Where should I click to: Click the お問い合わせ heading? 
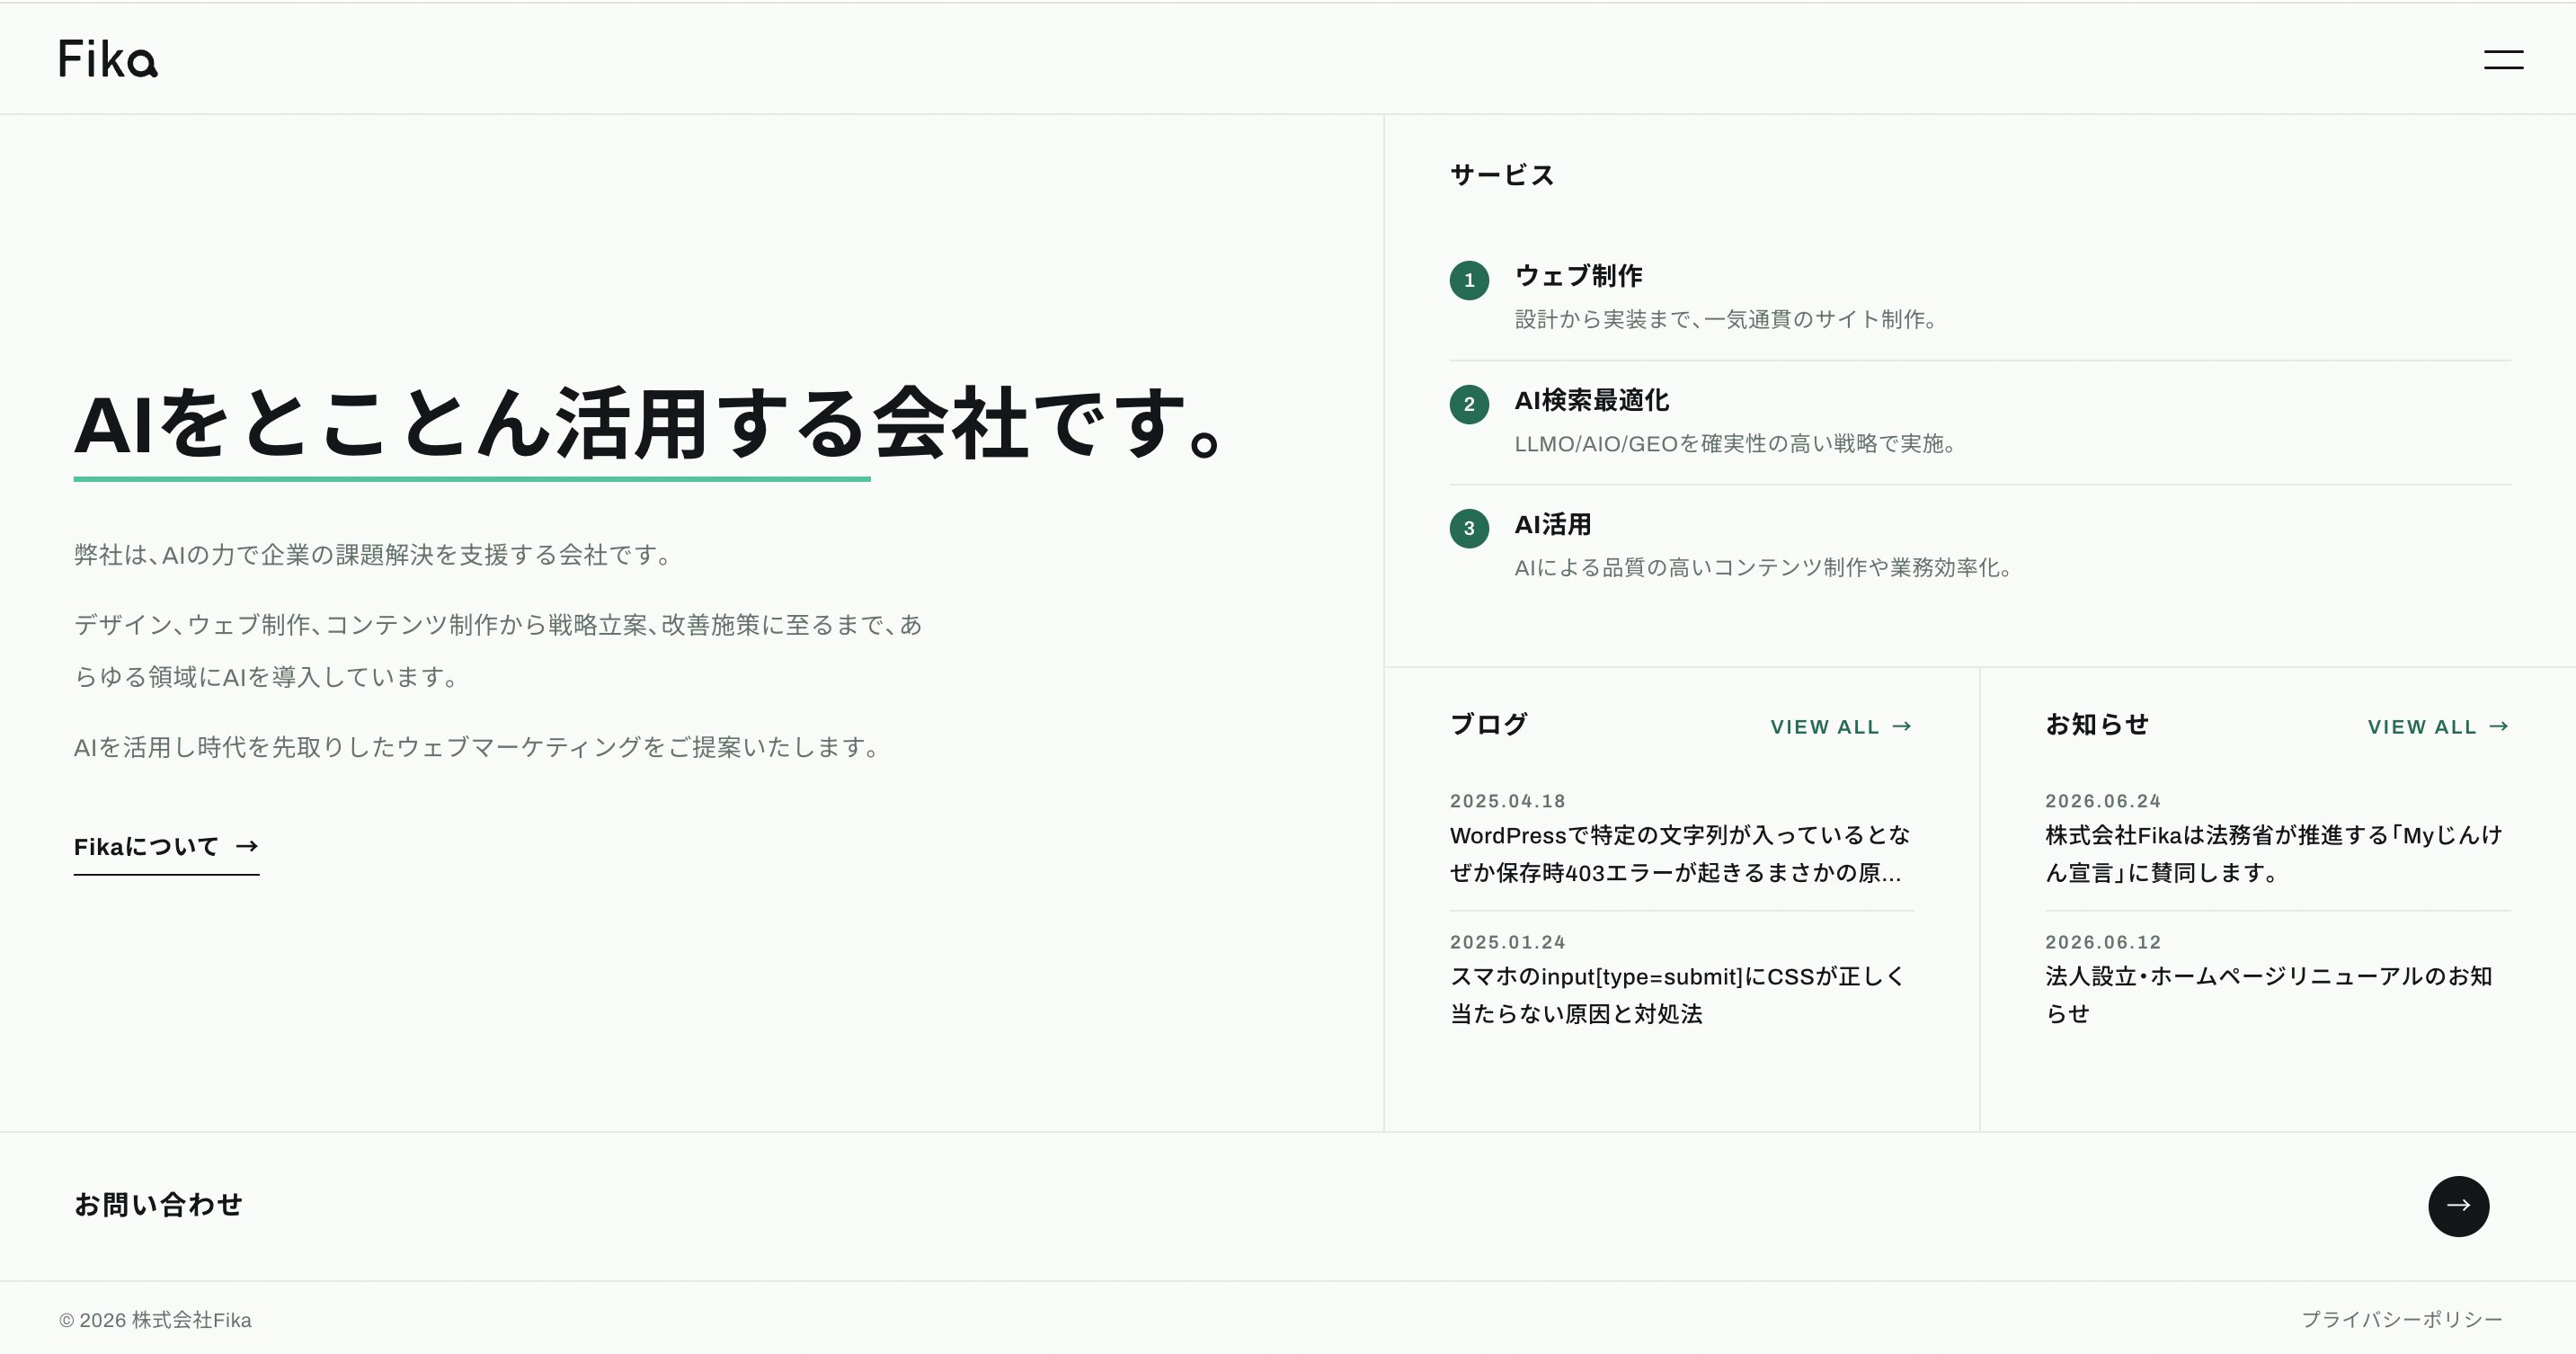(x=158, y=1205)
